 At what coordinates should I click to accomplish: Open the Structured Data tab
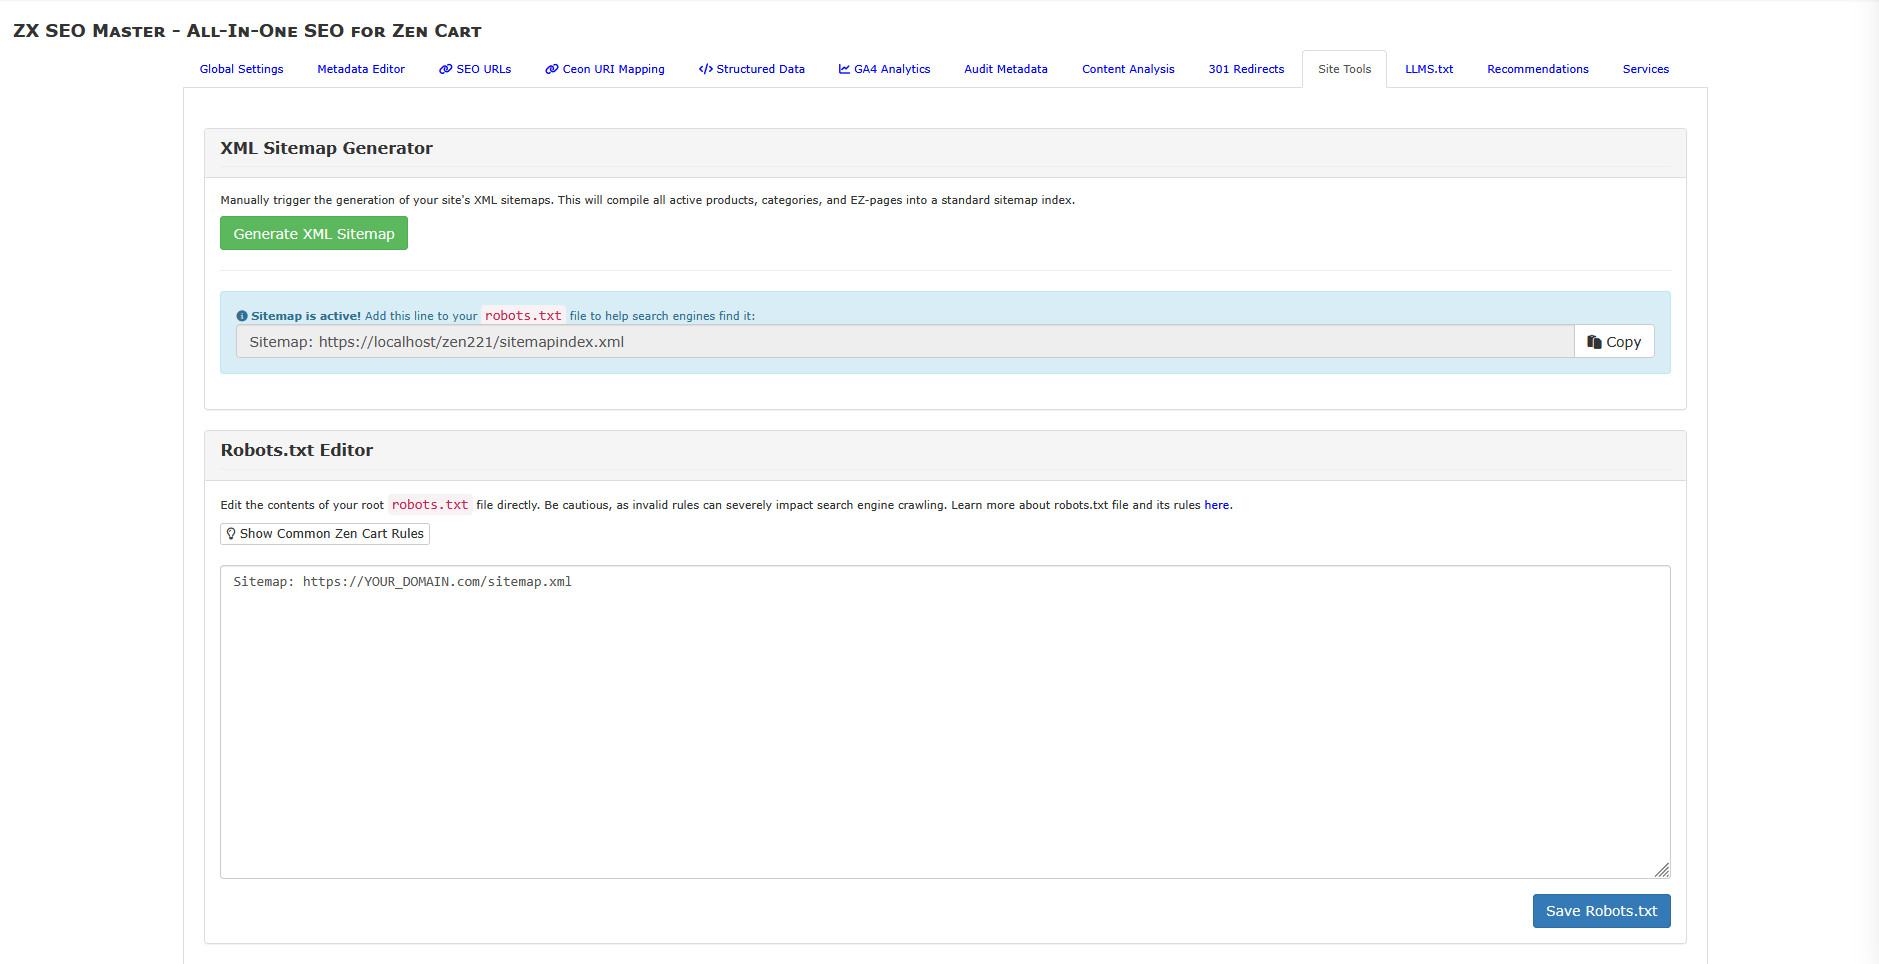pos(752,69)
